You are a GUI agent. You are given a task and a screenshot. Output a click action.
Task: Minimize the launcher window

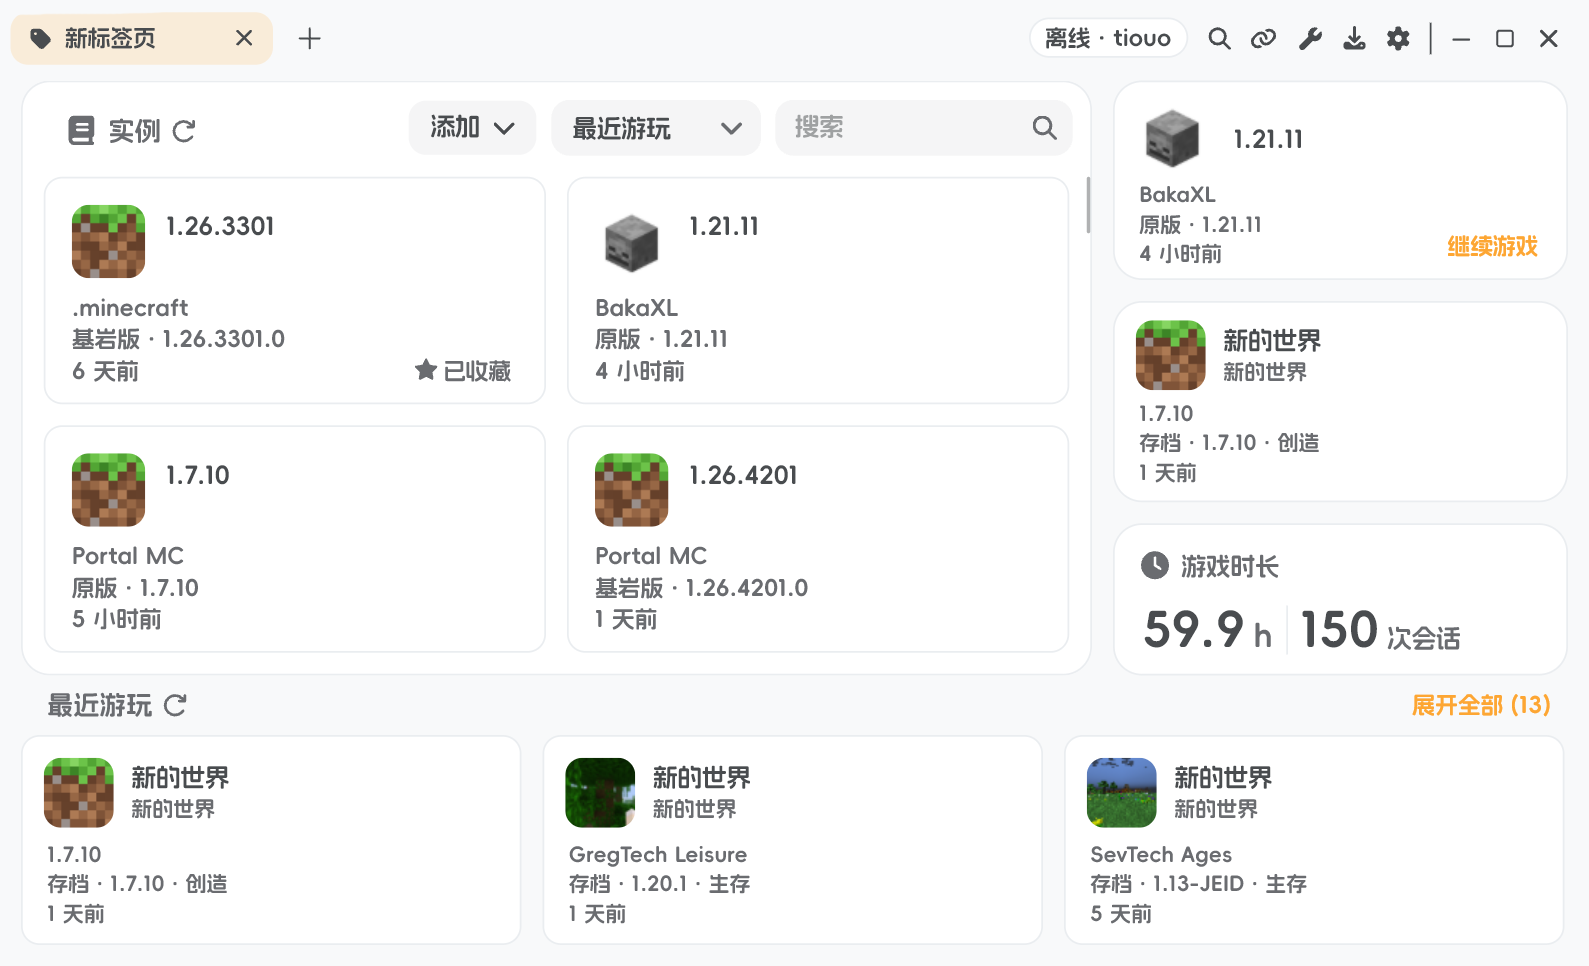pyautogui.click(x=1461, y=39)
